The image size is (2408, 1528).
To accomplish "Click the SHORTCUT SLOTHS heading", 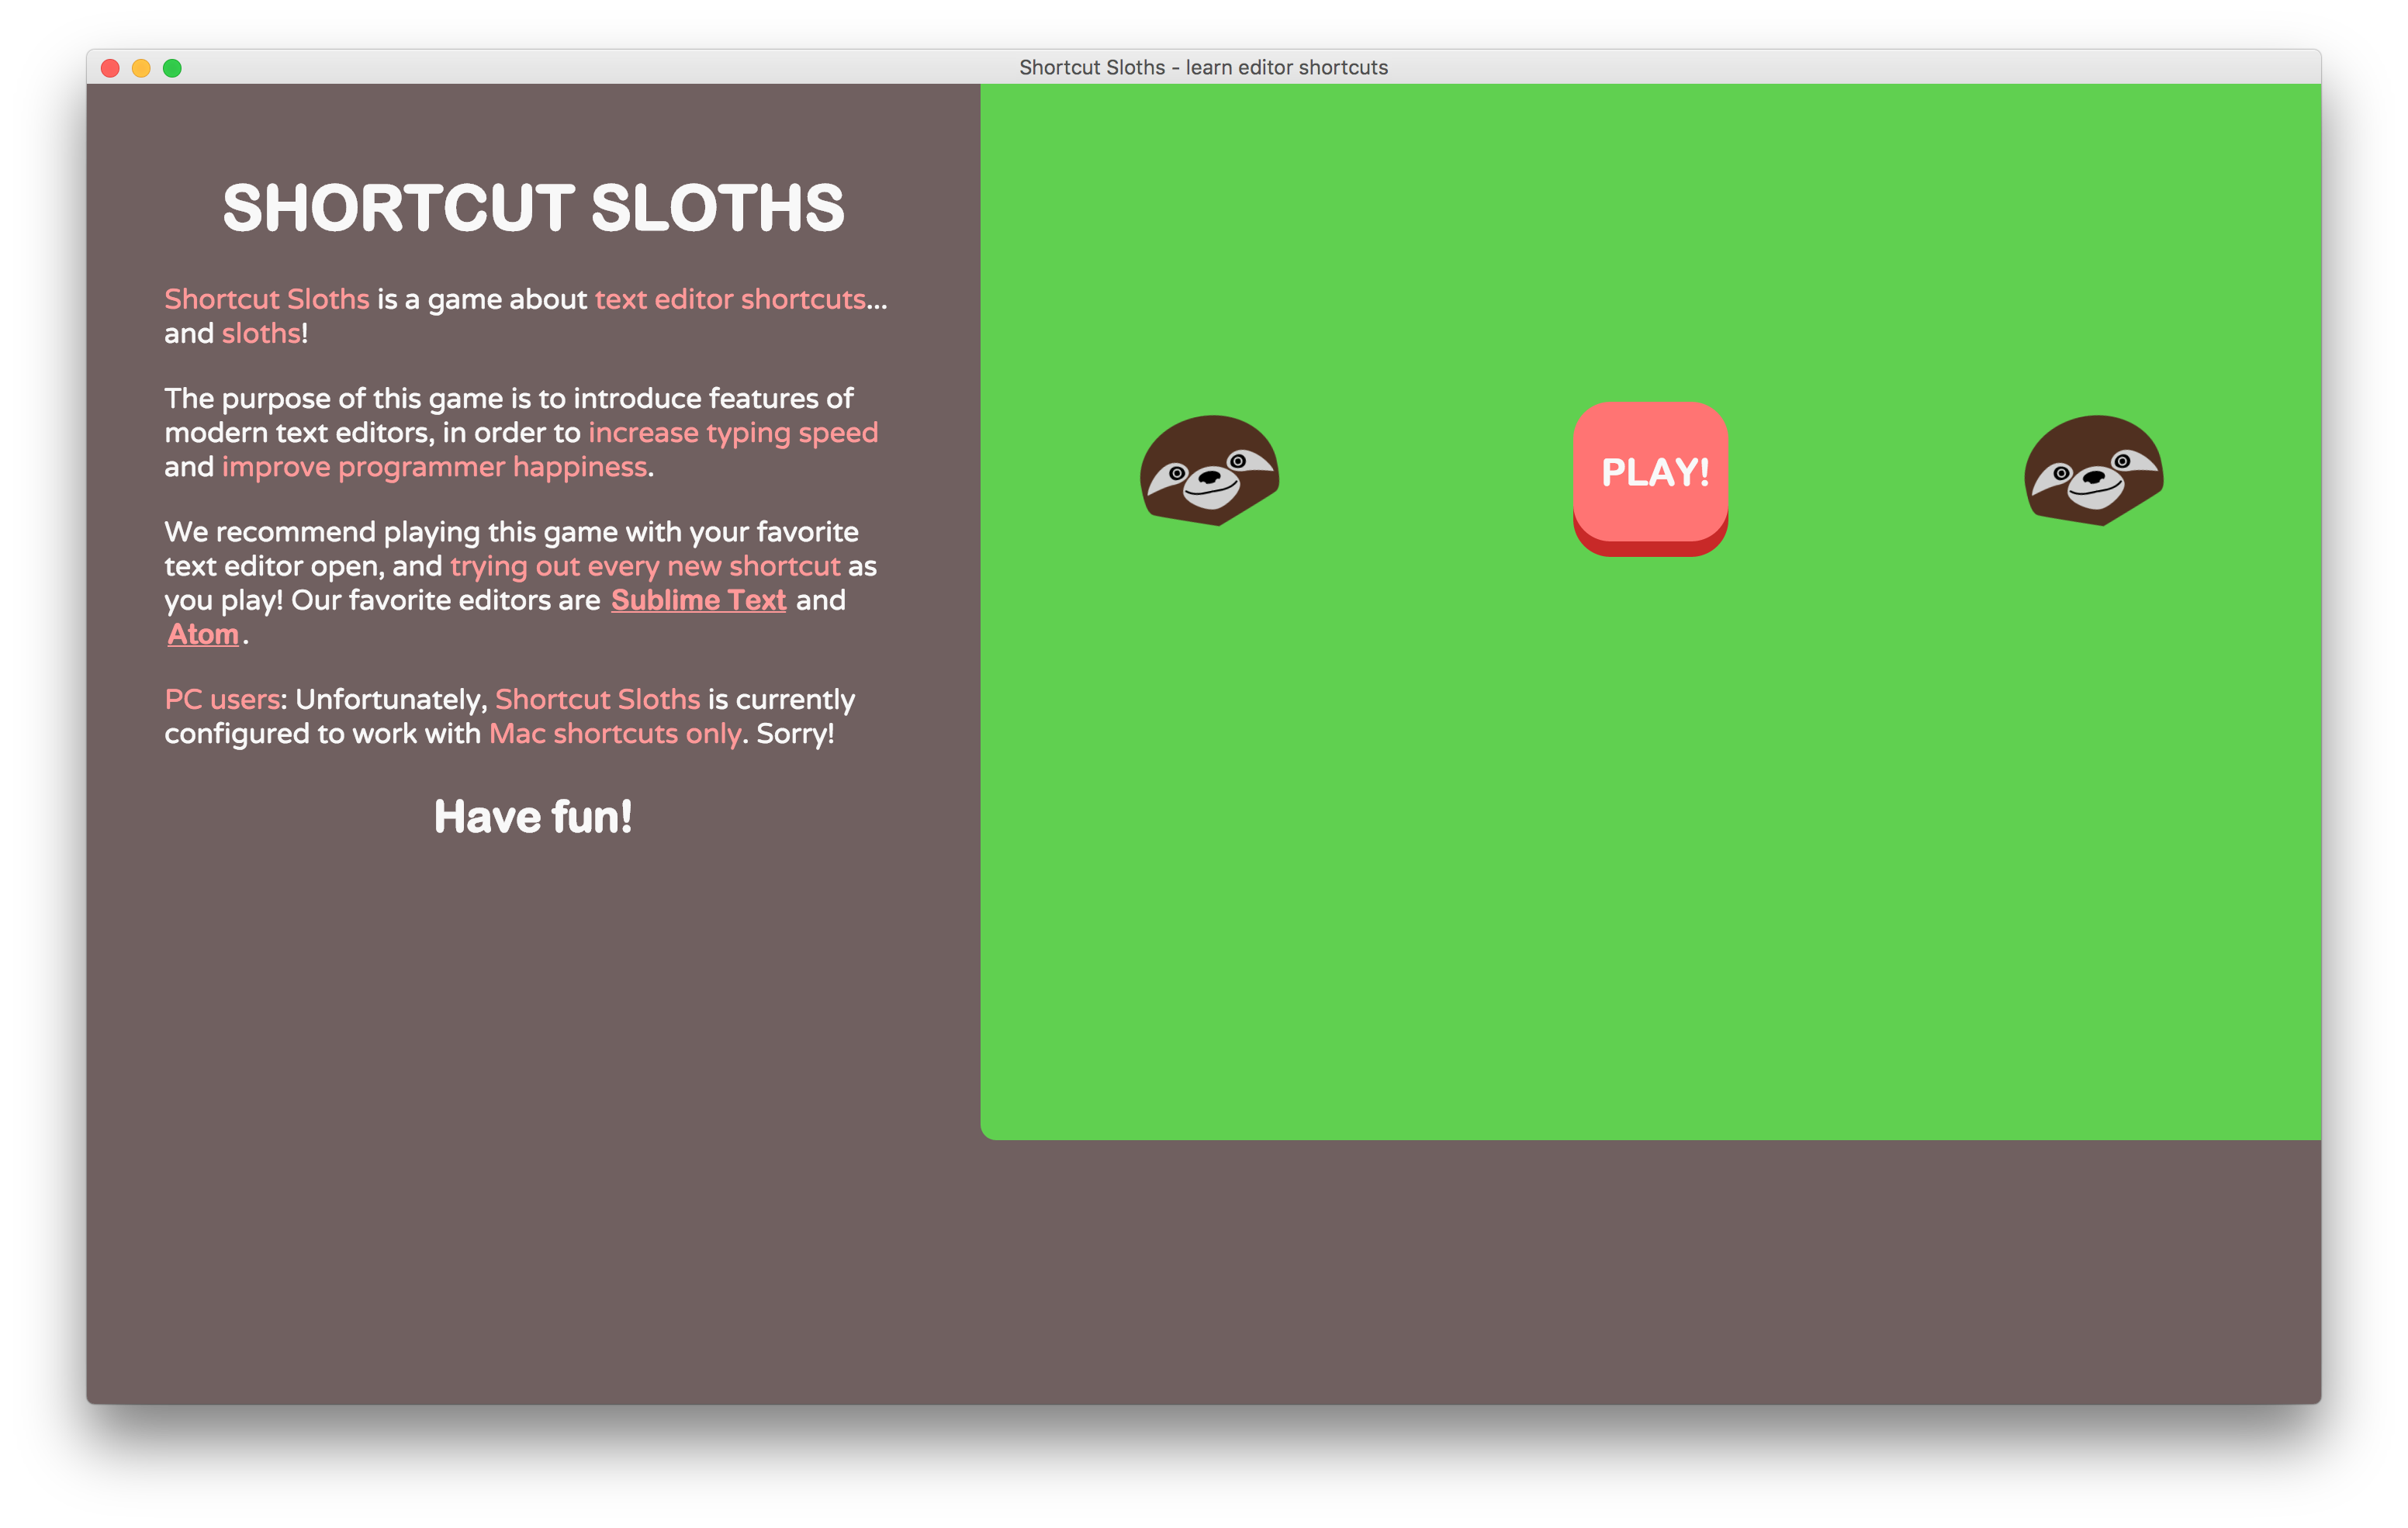I will (x=533, y=208).
